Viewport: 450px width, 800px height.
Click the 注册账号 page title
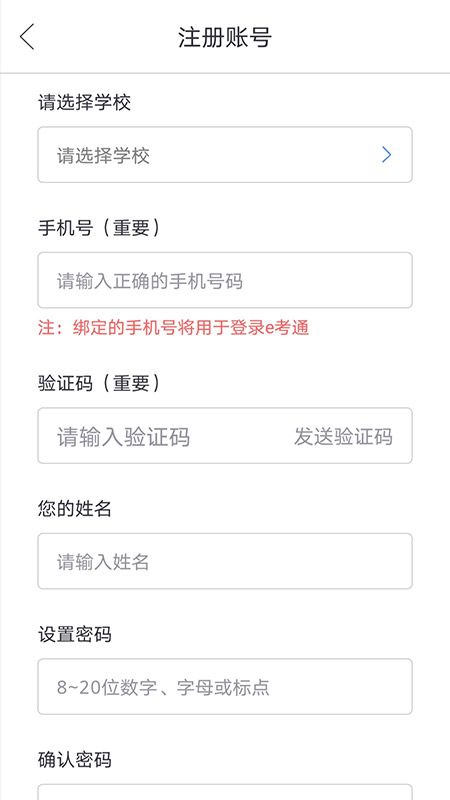225,38
